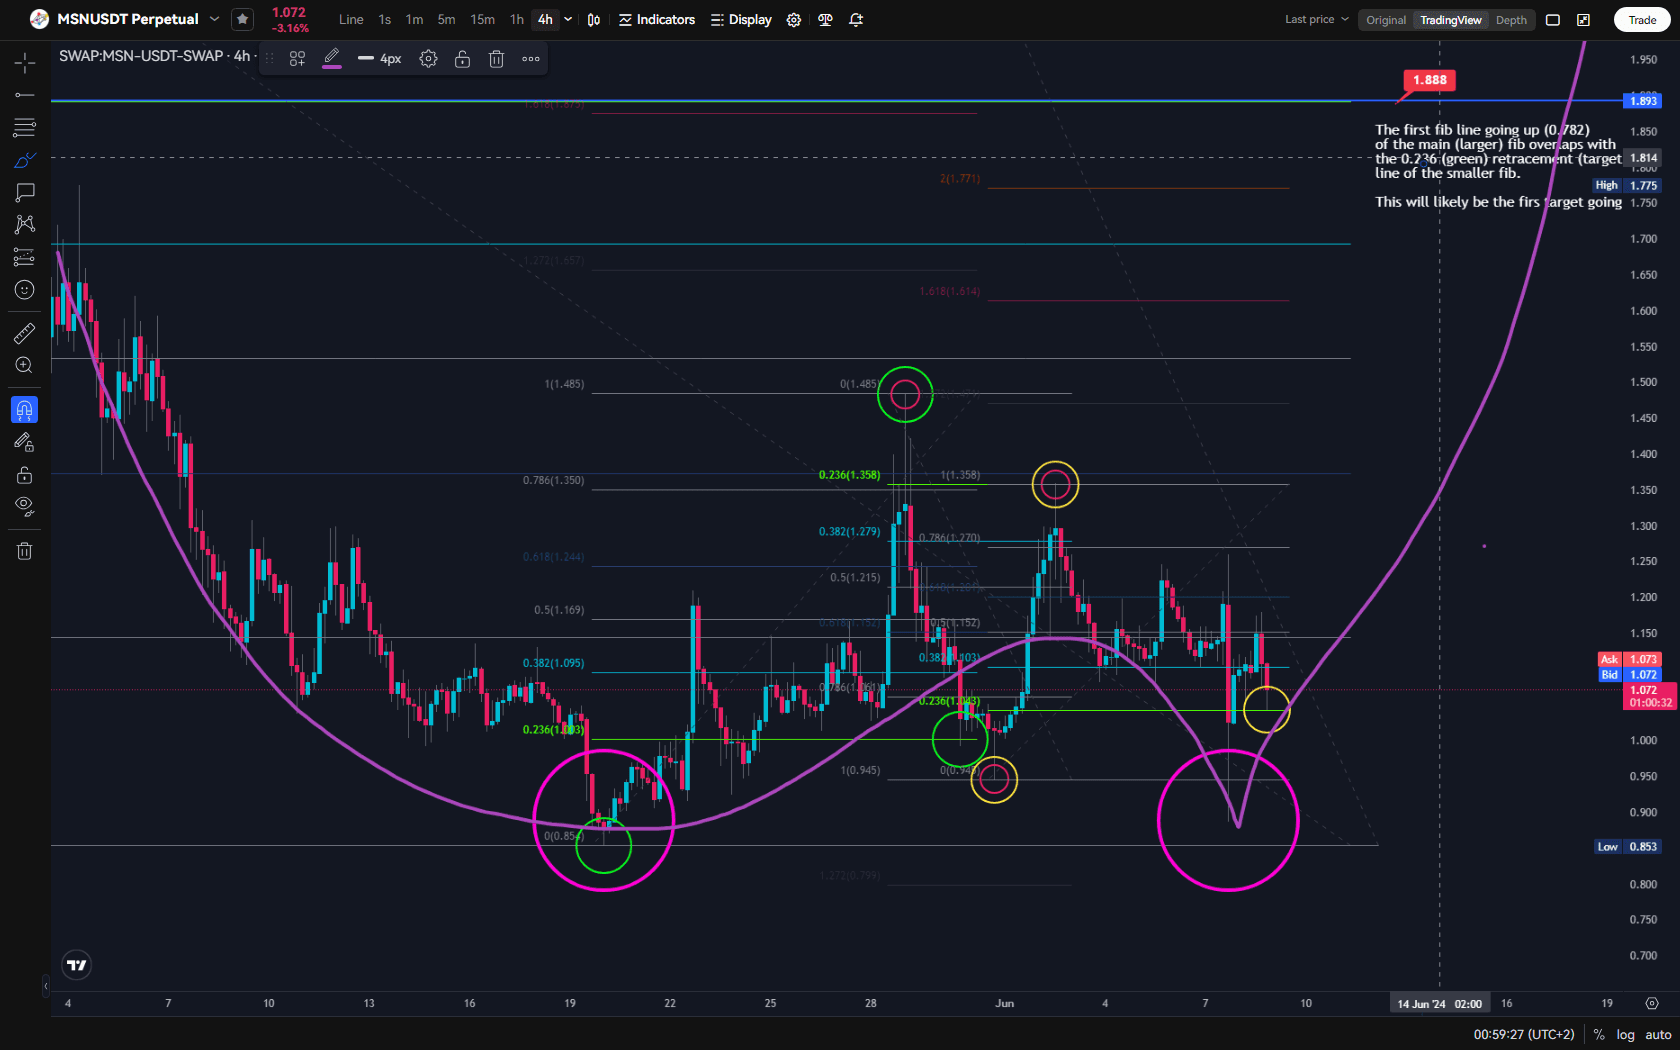Select the 1m timeframe

click(x=414, y=19)
